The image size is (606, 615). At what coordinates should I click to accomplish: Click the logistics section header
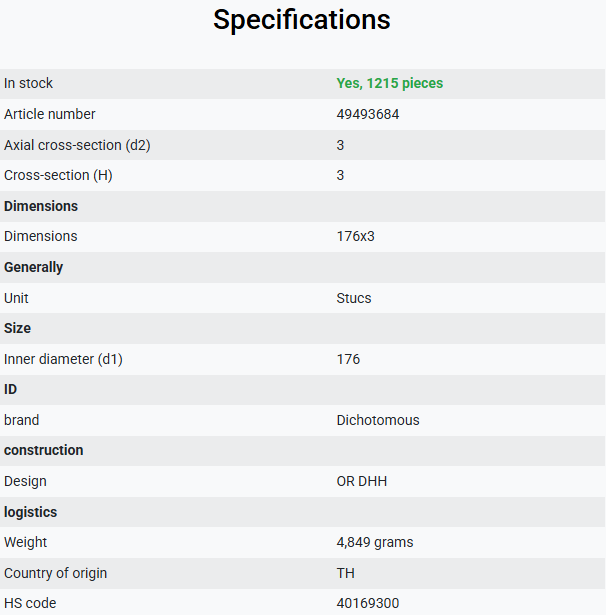click(x=30, y=512)
